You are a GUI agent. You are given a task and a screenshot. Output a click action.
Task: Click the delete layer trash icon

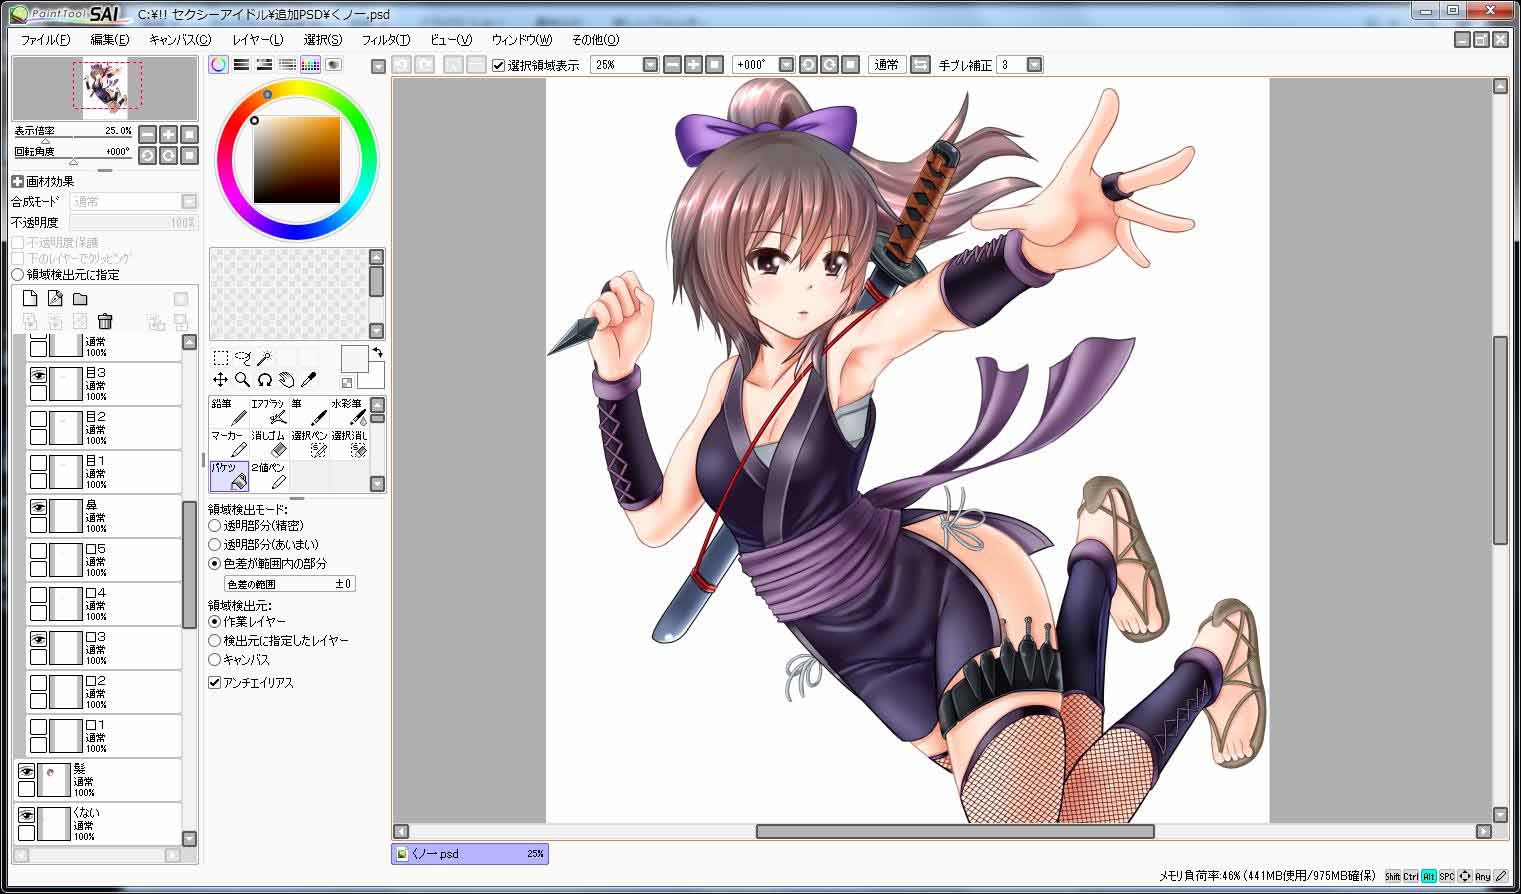tap(105, 321)
